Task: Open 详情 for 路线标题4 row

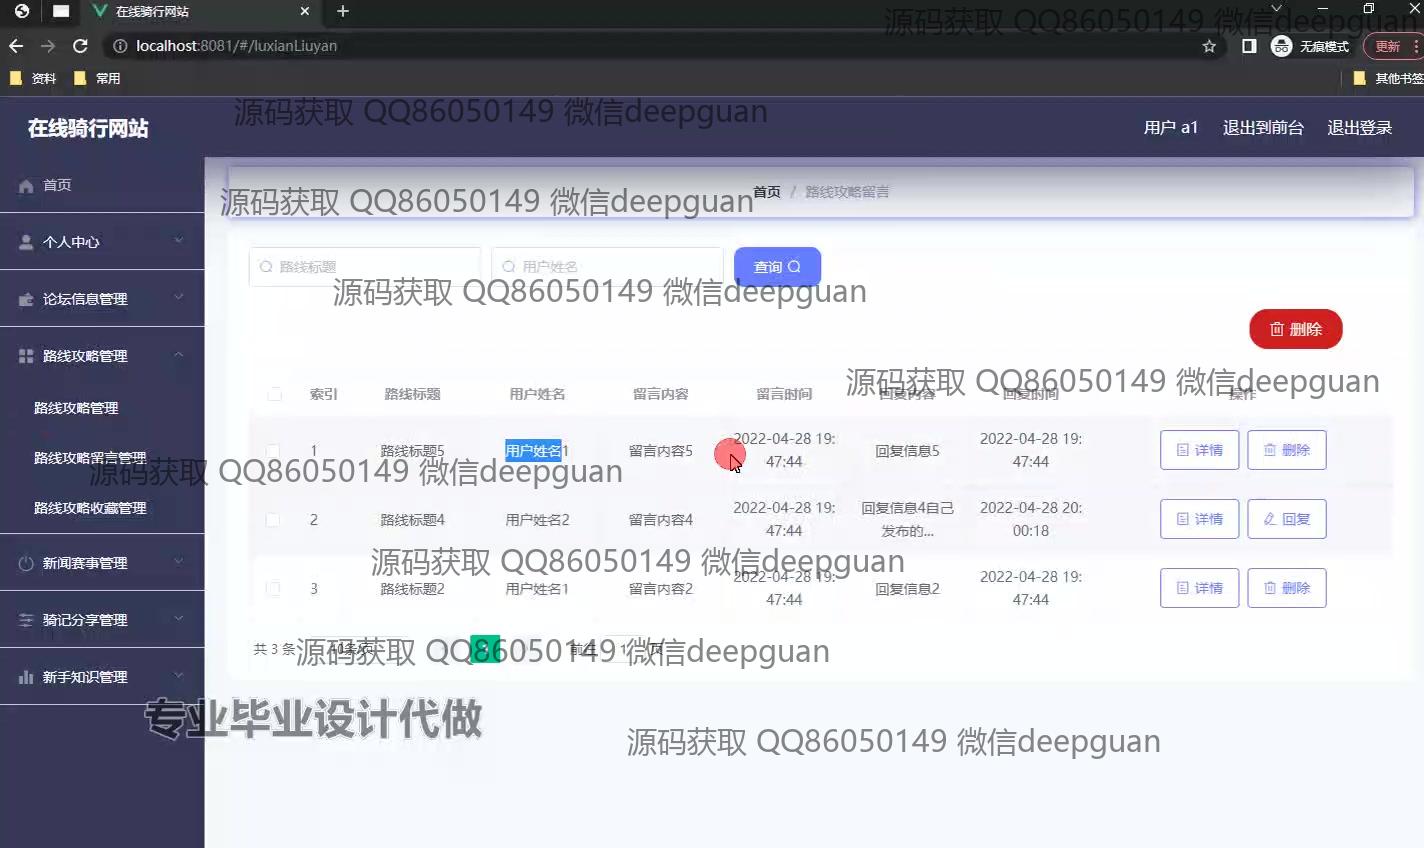Action: 1199,519
